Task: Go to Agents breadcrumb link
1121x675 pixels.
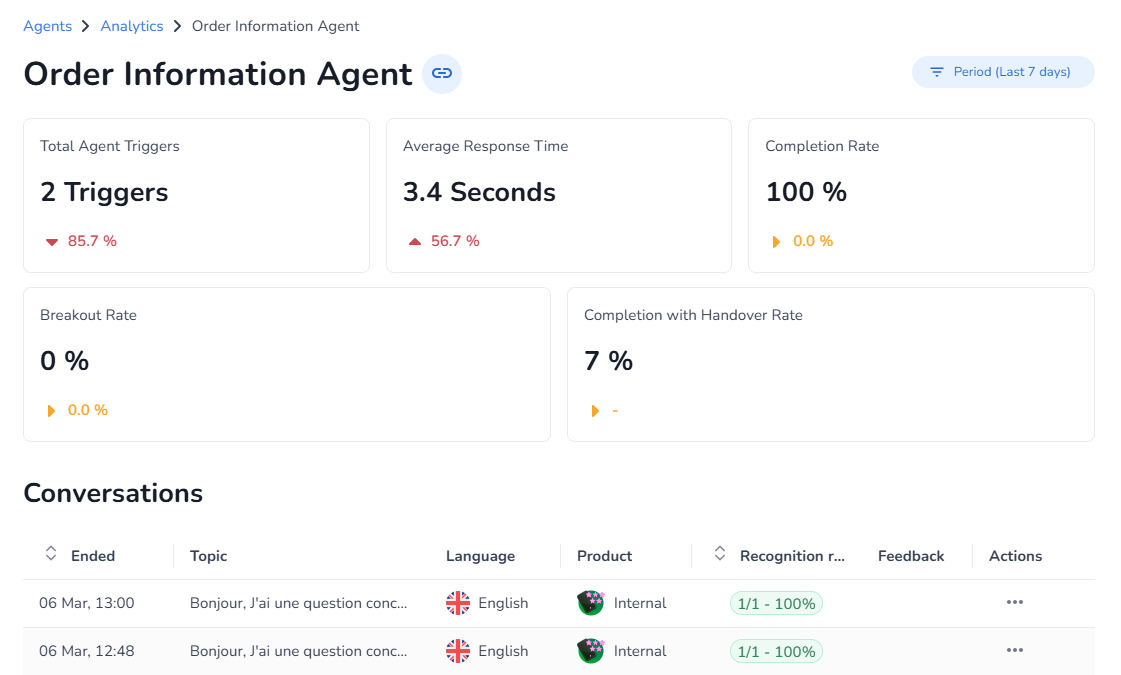Action: click(47, 26)
